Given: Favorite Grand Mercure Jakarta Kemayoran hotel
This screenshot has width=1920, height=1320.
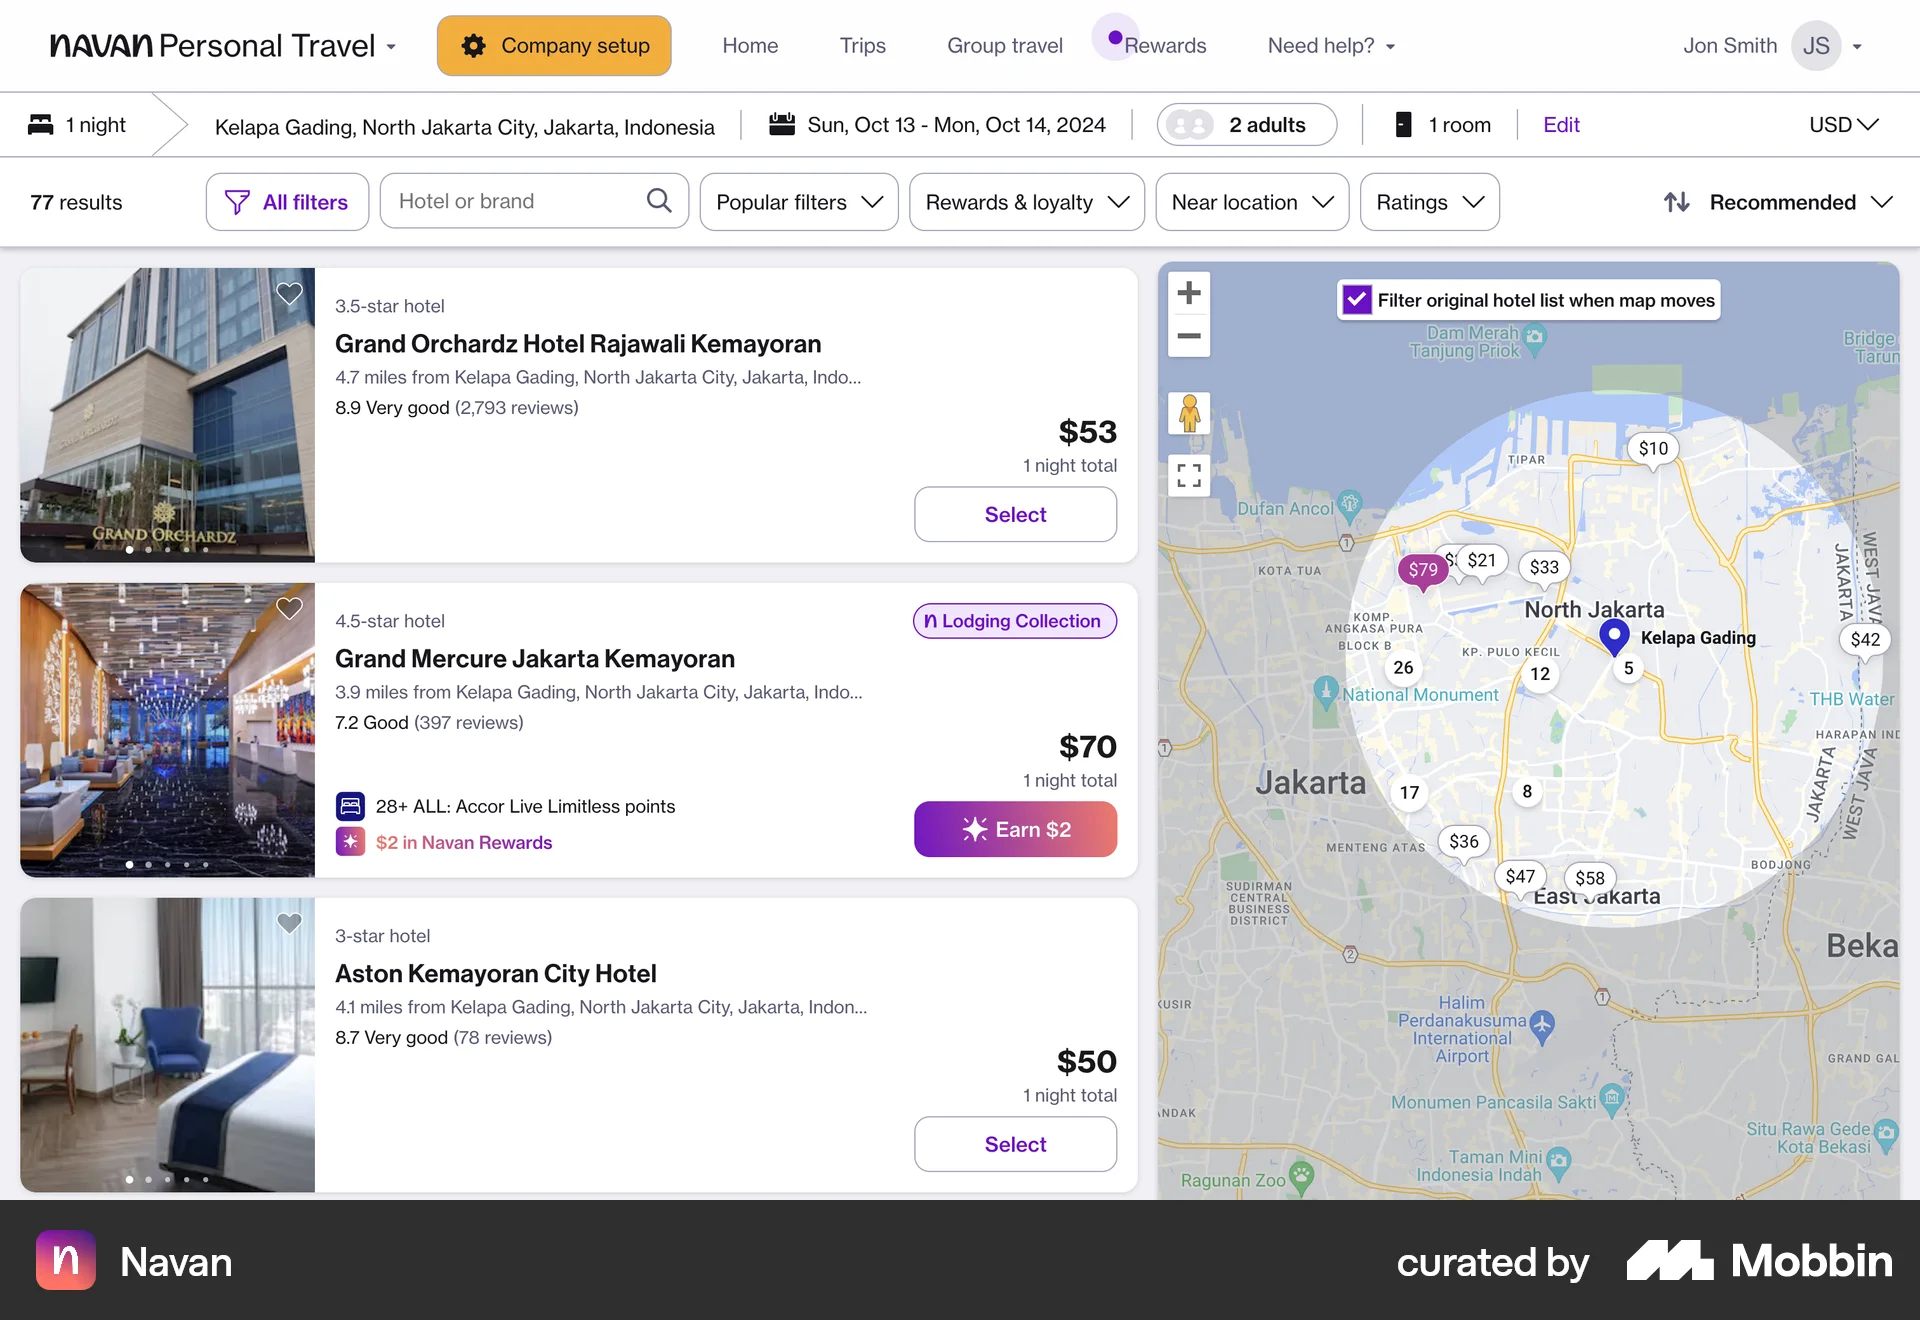Looking at the screenshot, I should tap(289, 608).
